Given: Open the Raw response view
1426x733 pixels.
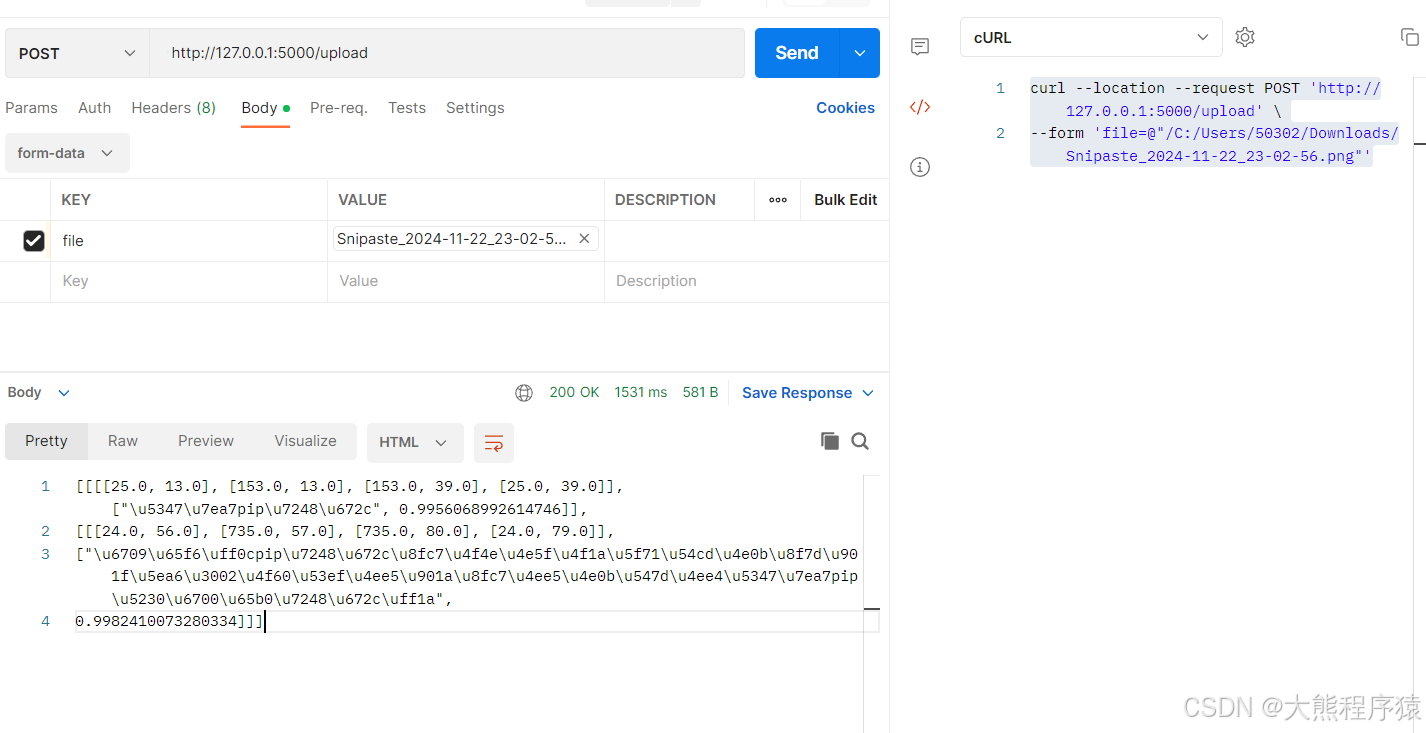Looking at the screenshot, I should [x=122, y=440].
